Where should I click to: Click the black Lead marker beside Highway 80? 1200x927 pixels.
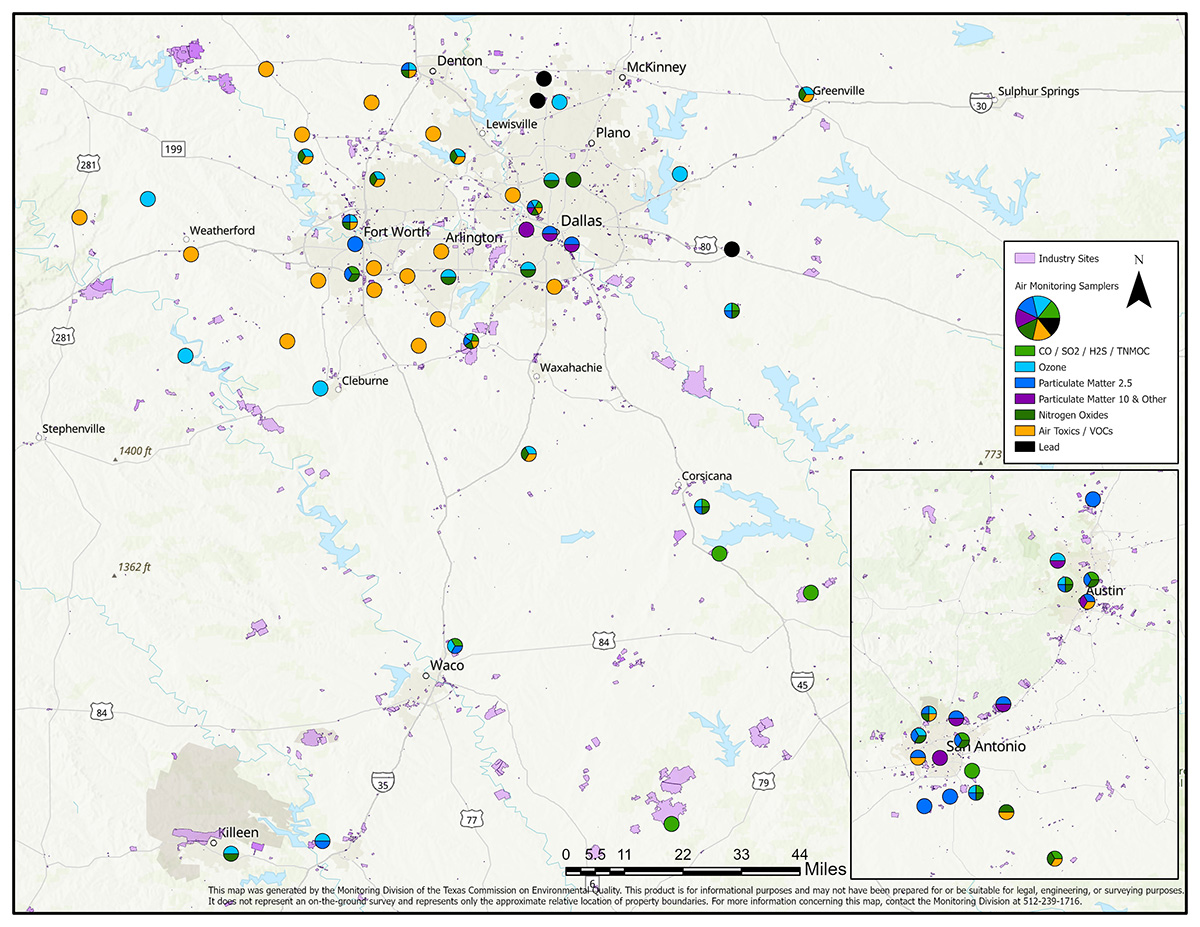[x=732, y=249]
